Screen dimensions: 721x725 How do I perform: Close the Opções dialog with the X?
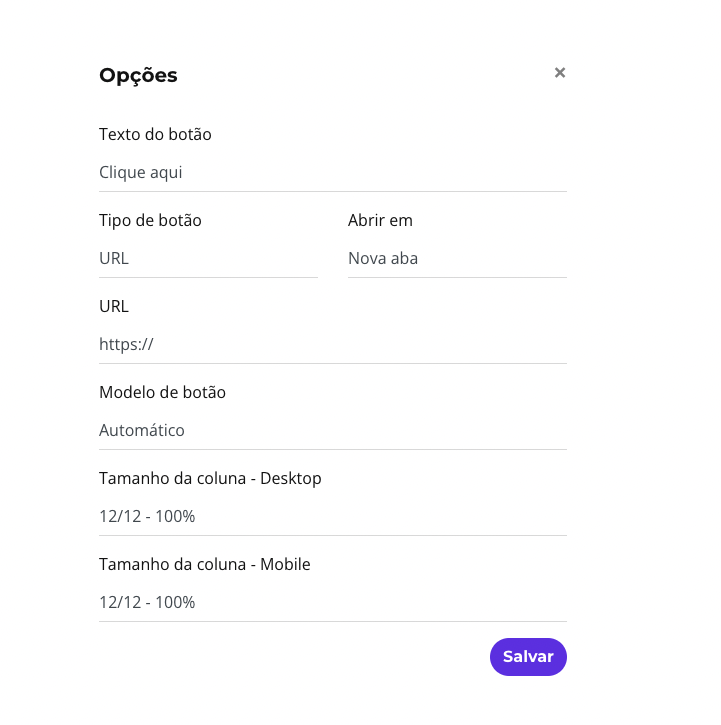pyautogui.click(x=560, y=73)
